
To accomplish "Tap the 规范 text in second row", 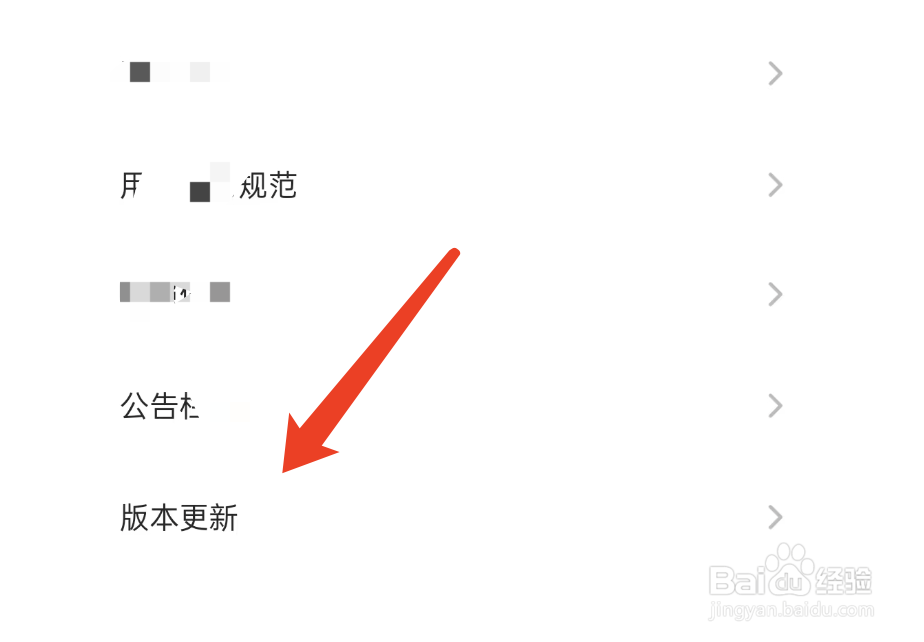I will (x=268, y=186).
